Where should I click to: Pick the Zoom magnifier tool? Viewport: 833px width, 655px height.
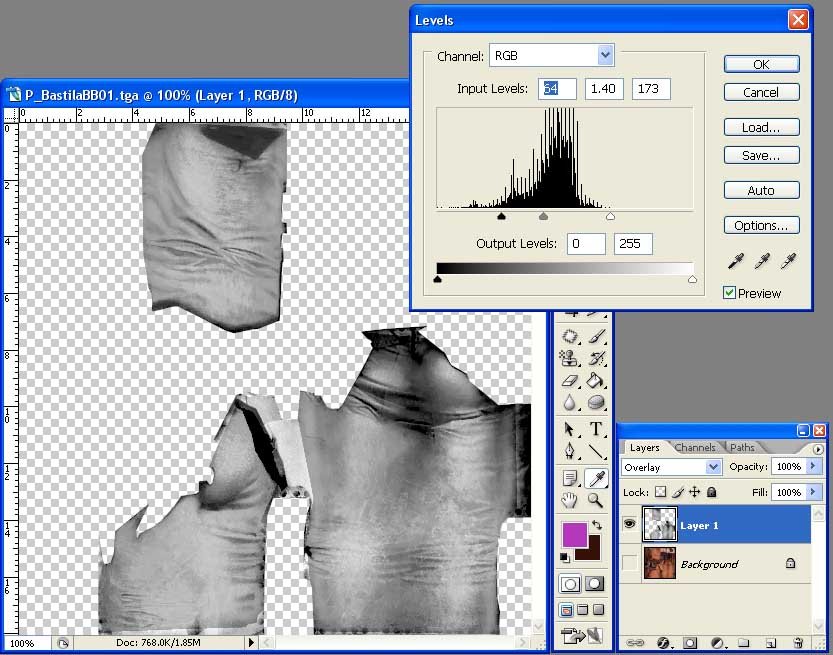point(596,499)
